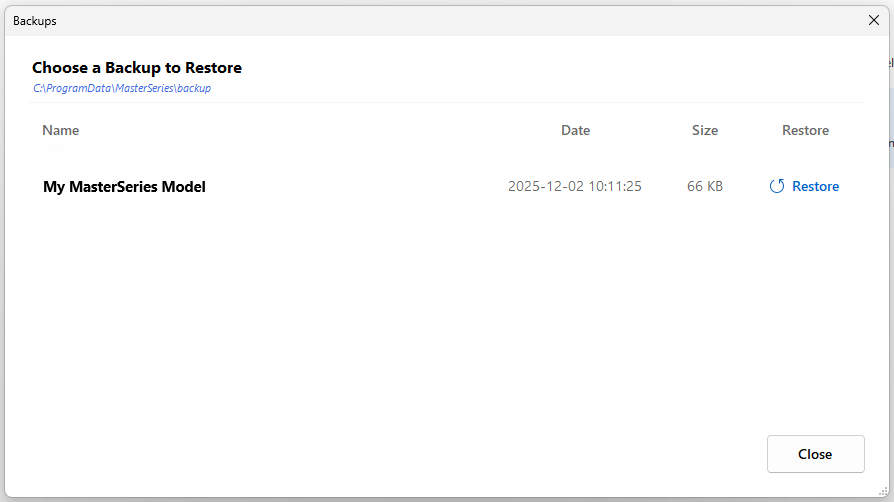Viewport: 894px width, 502px height.
Task: Click the blank space left of the Close button
Action: tap(399, 454)
